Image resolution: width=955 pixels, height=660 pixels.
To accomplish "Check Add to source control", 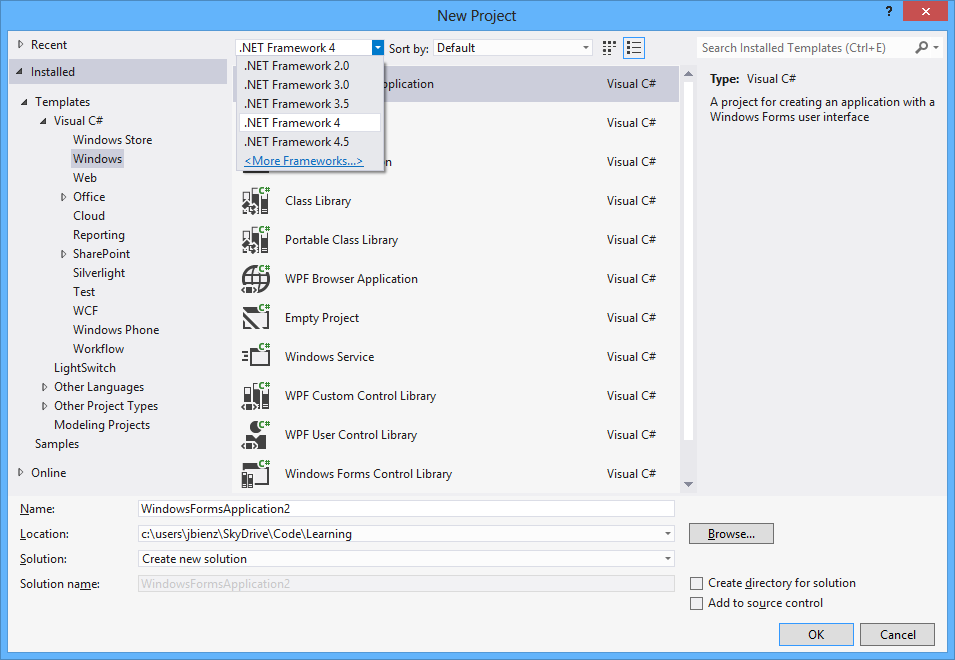I will click(696, 603).
